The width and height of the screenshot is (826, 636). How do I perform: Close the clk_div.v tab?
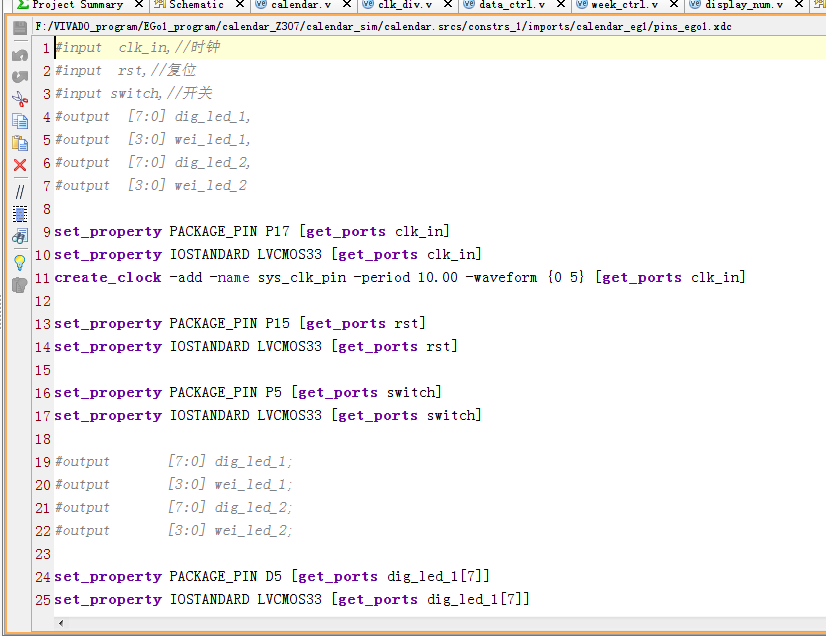click(x=452, y=5)
